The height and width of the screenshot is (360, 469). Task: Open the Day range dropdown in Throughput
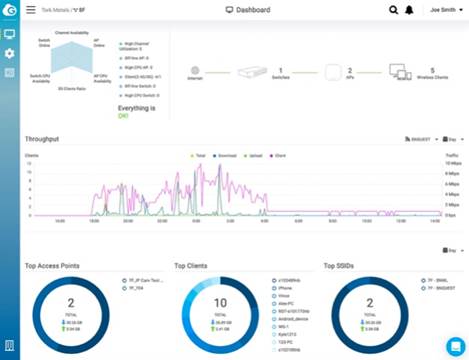pyautogui.click(x=453, y=139)
